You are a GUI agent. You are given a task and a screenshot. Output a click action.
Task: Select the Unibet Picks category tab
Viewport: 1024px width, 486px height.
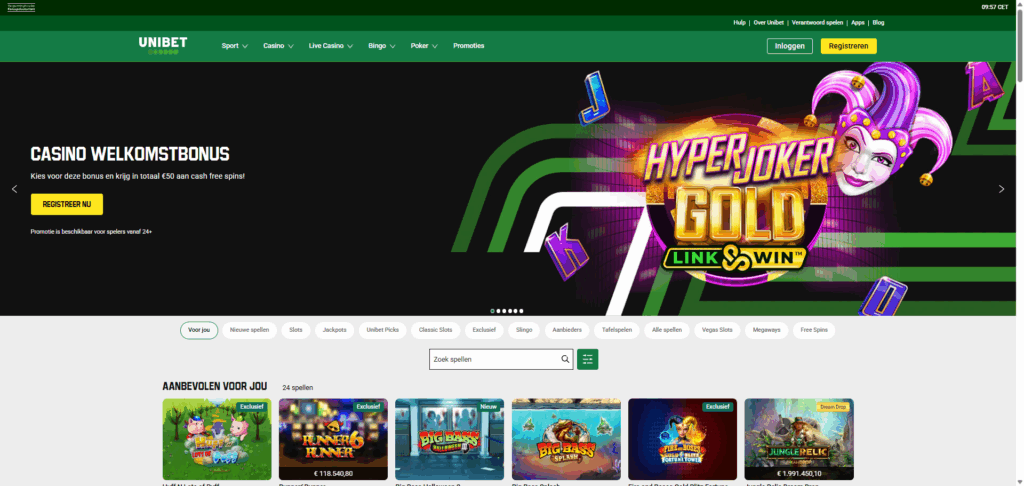pyautogui.click(x=383, y=331)
